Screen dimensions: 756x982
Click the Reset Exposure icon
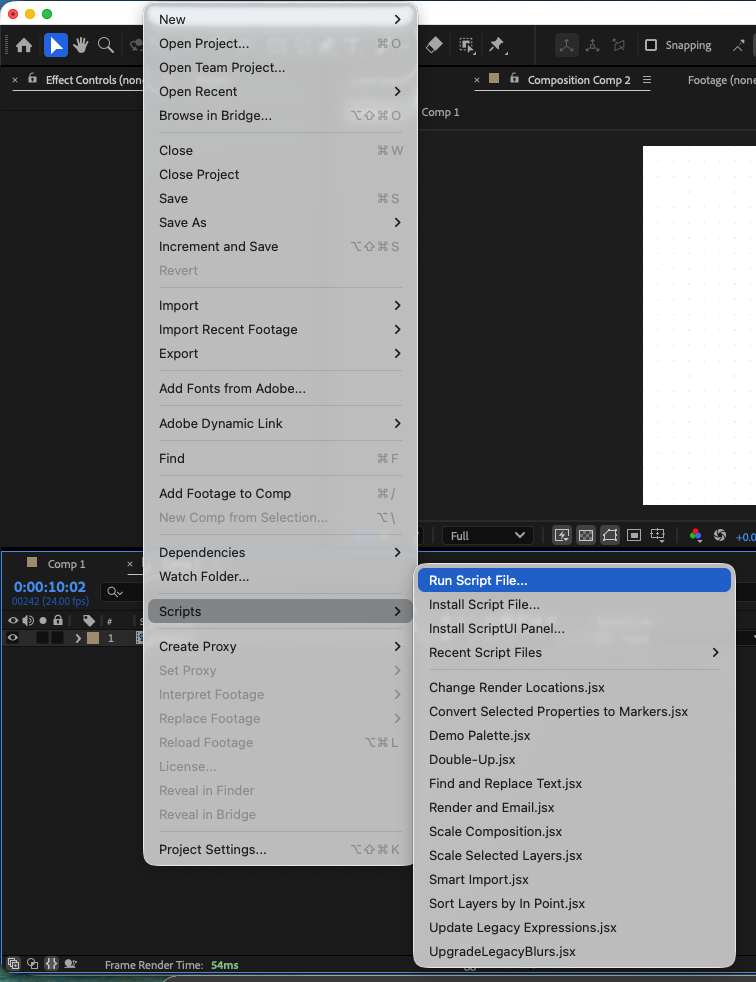pos(720,535)
